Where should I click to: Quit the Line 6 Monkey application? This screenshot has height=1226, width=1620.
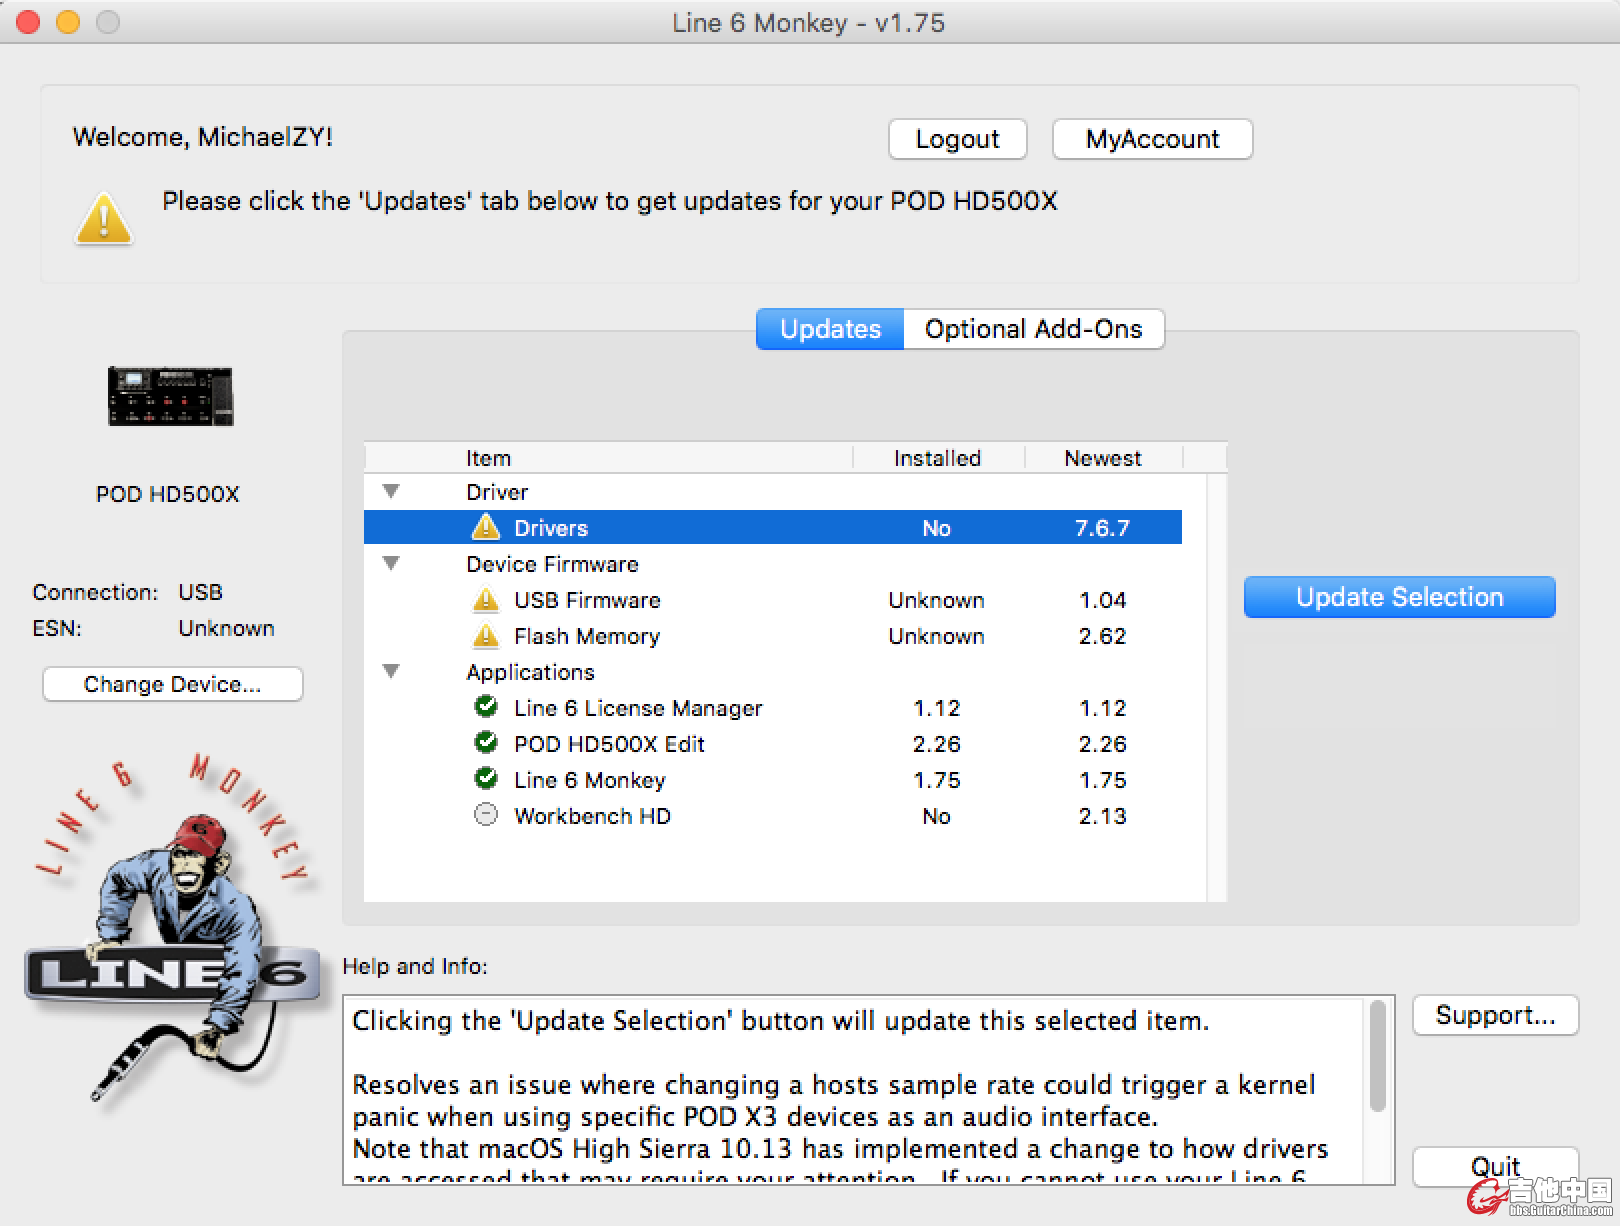pos(1495,1166)
